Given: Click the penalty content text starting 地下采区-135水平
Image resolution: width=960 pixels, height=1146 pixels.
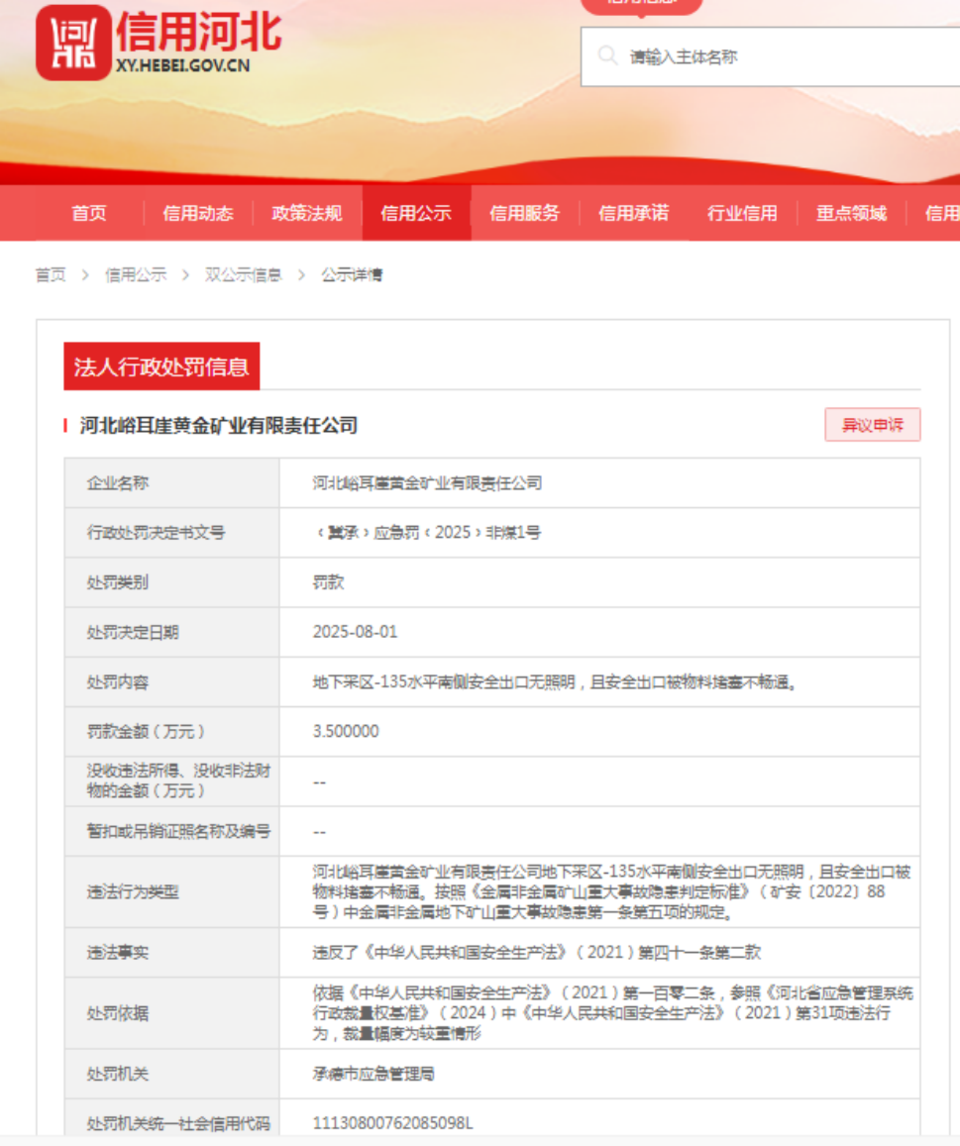Looking at the screenshot, I should pyautogui.click(x=554, y=682).
